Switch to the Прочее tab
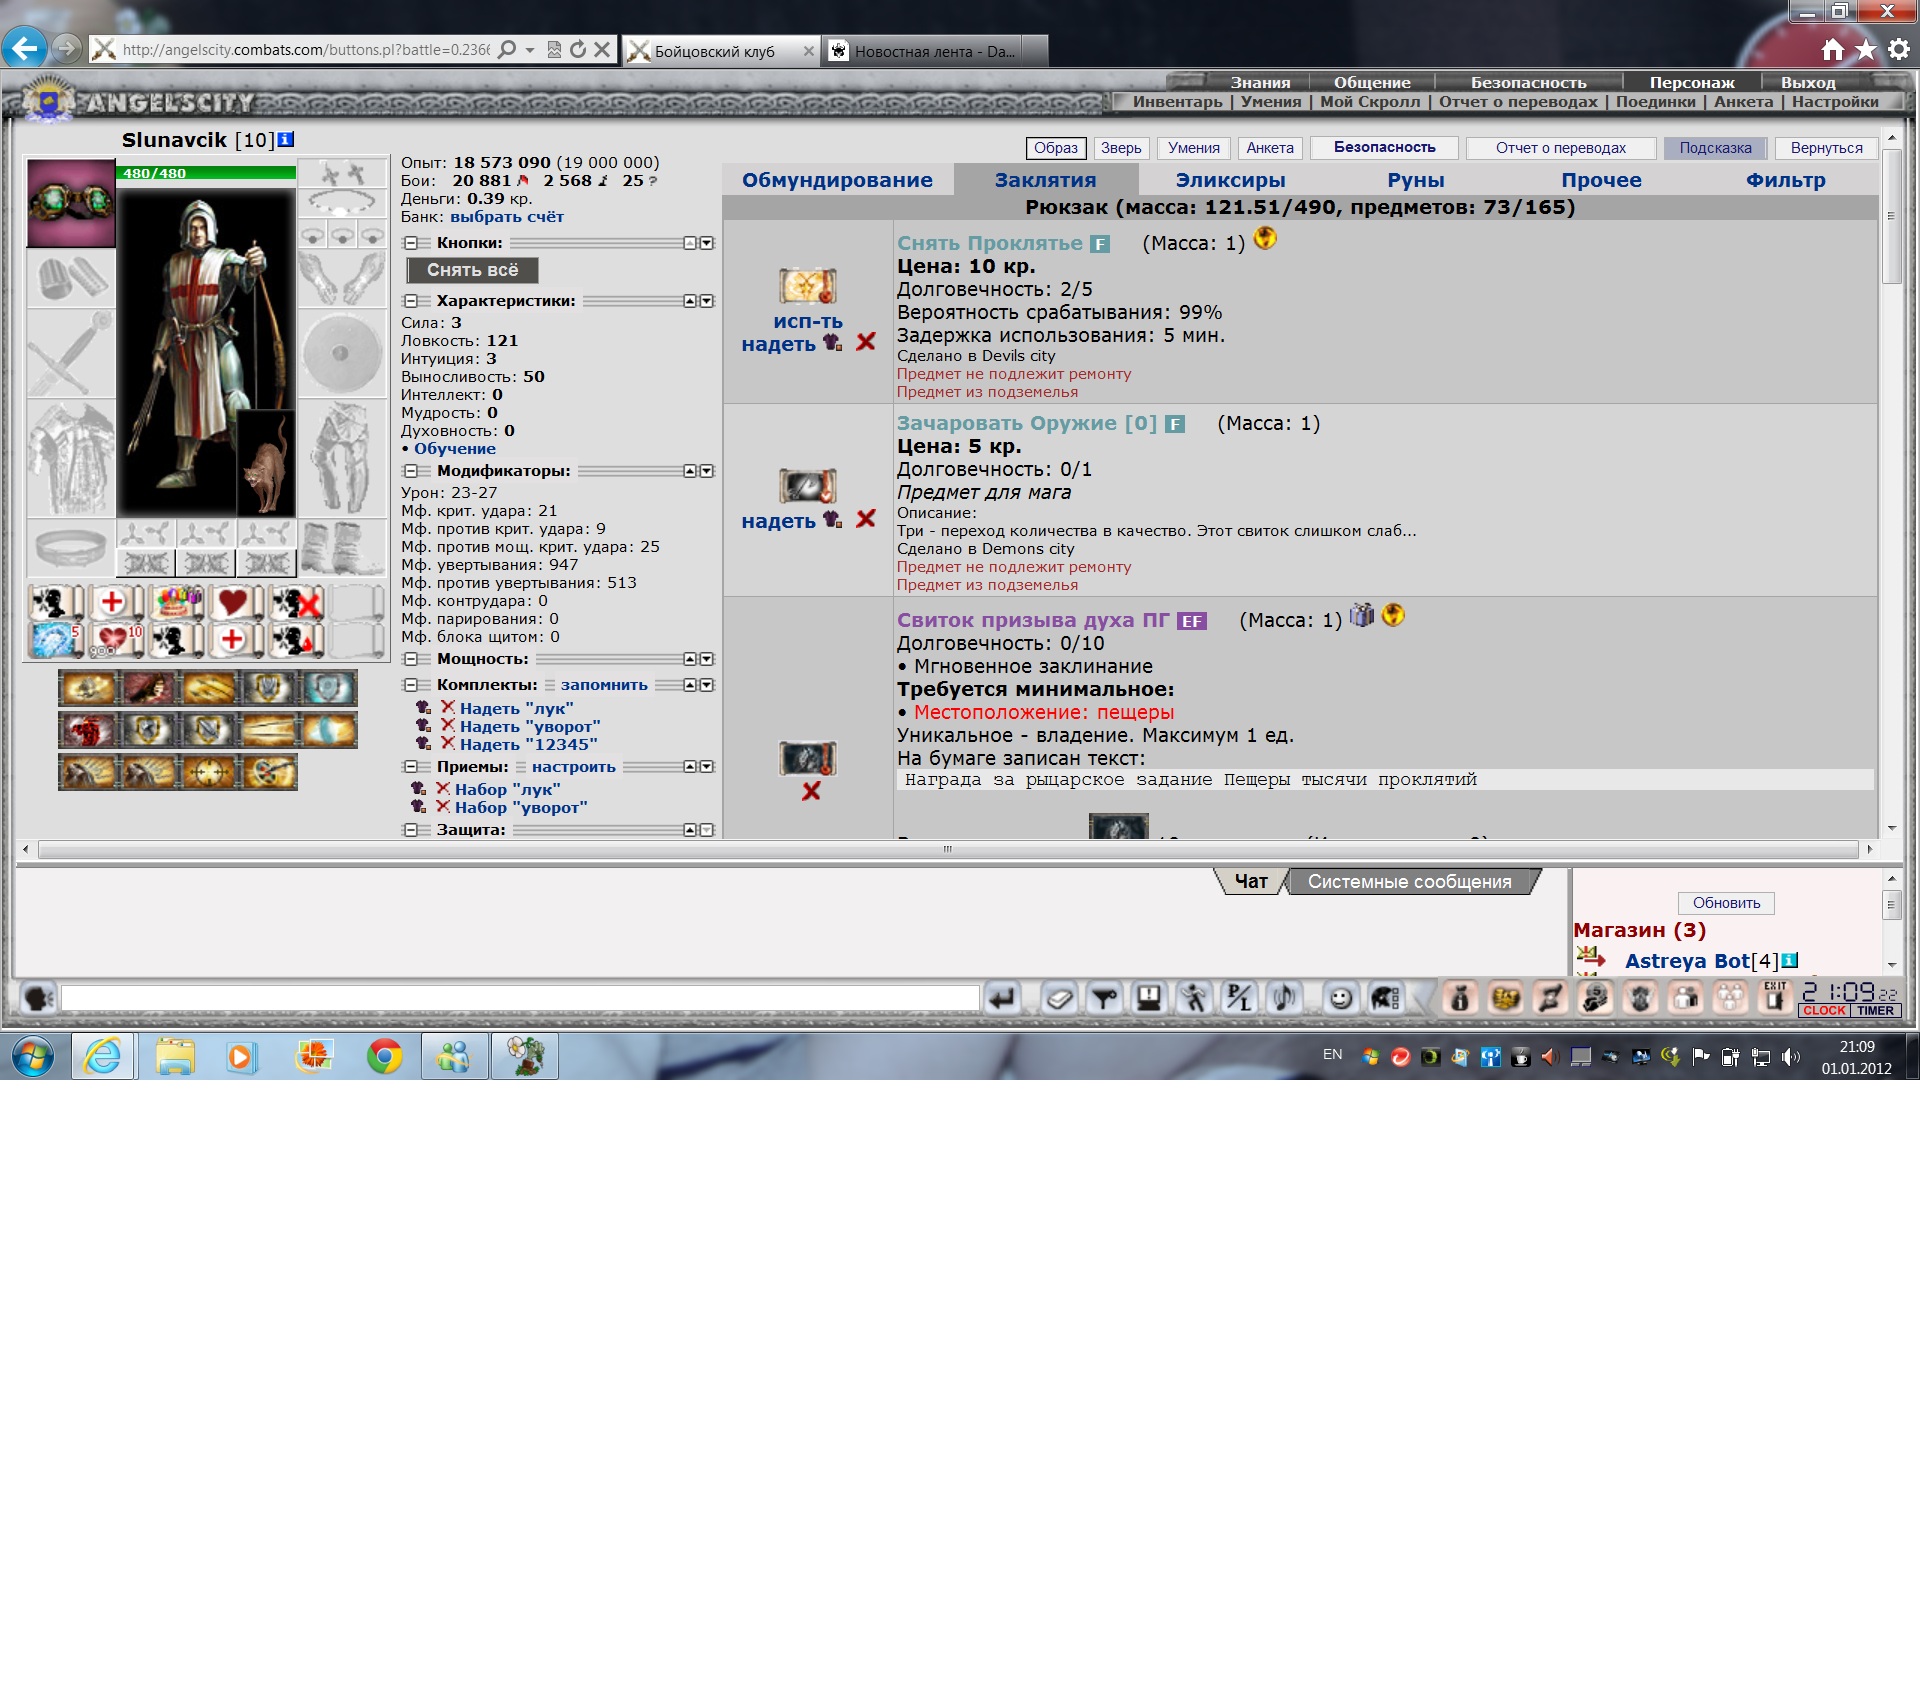1920x1704 pixels. tap(1601, 180)
